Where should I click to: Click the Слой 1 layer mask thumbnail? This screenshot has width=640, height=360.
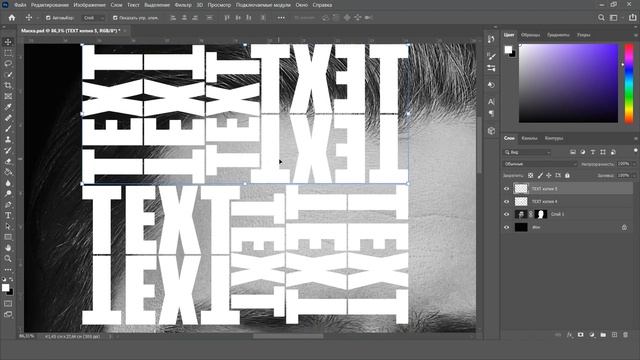(540, 214)
